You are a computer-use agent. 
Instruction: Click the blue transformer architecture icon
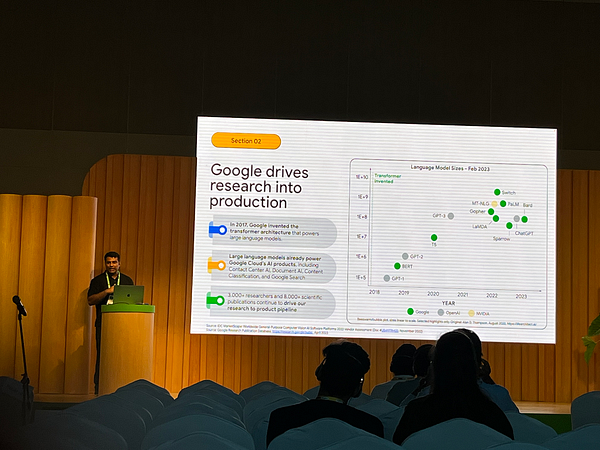coord(217,230)
